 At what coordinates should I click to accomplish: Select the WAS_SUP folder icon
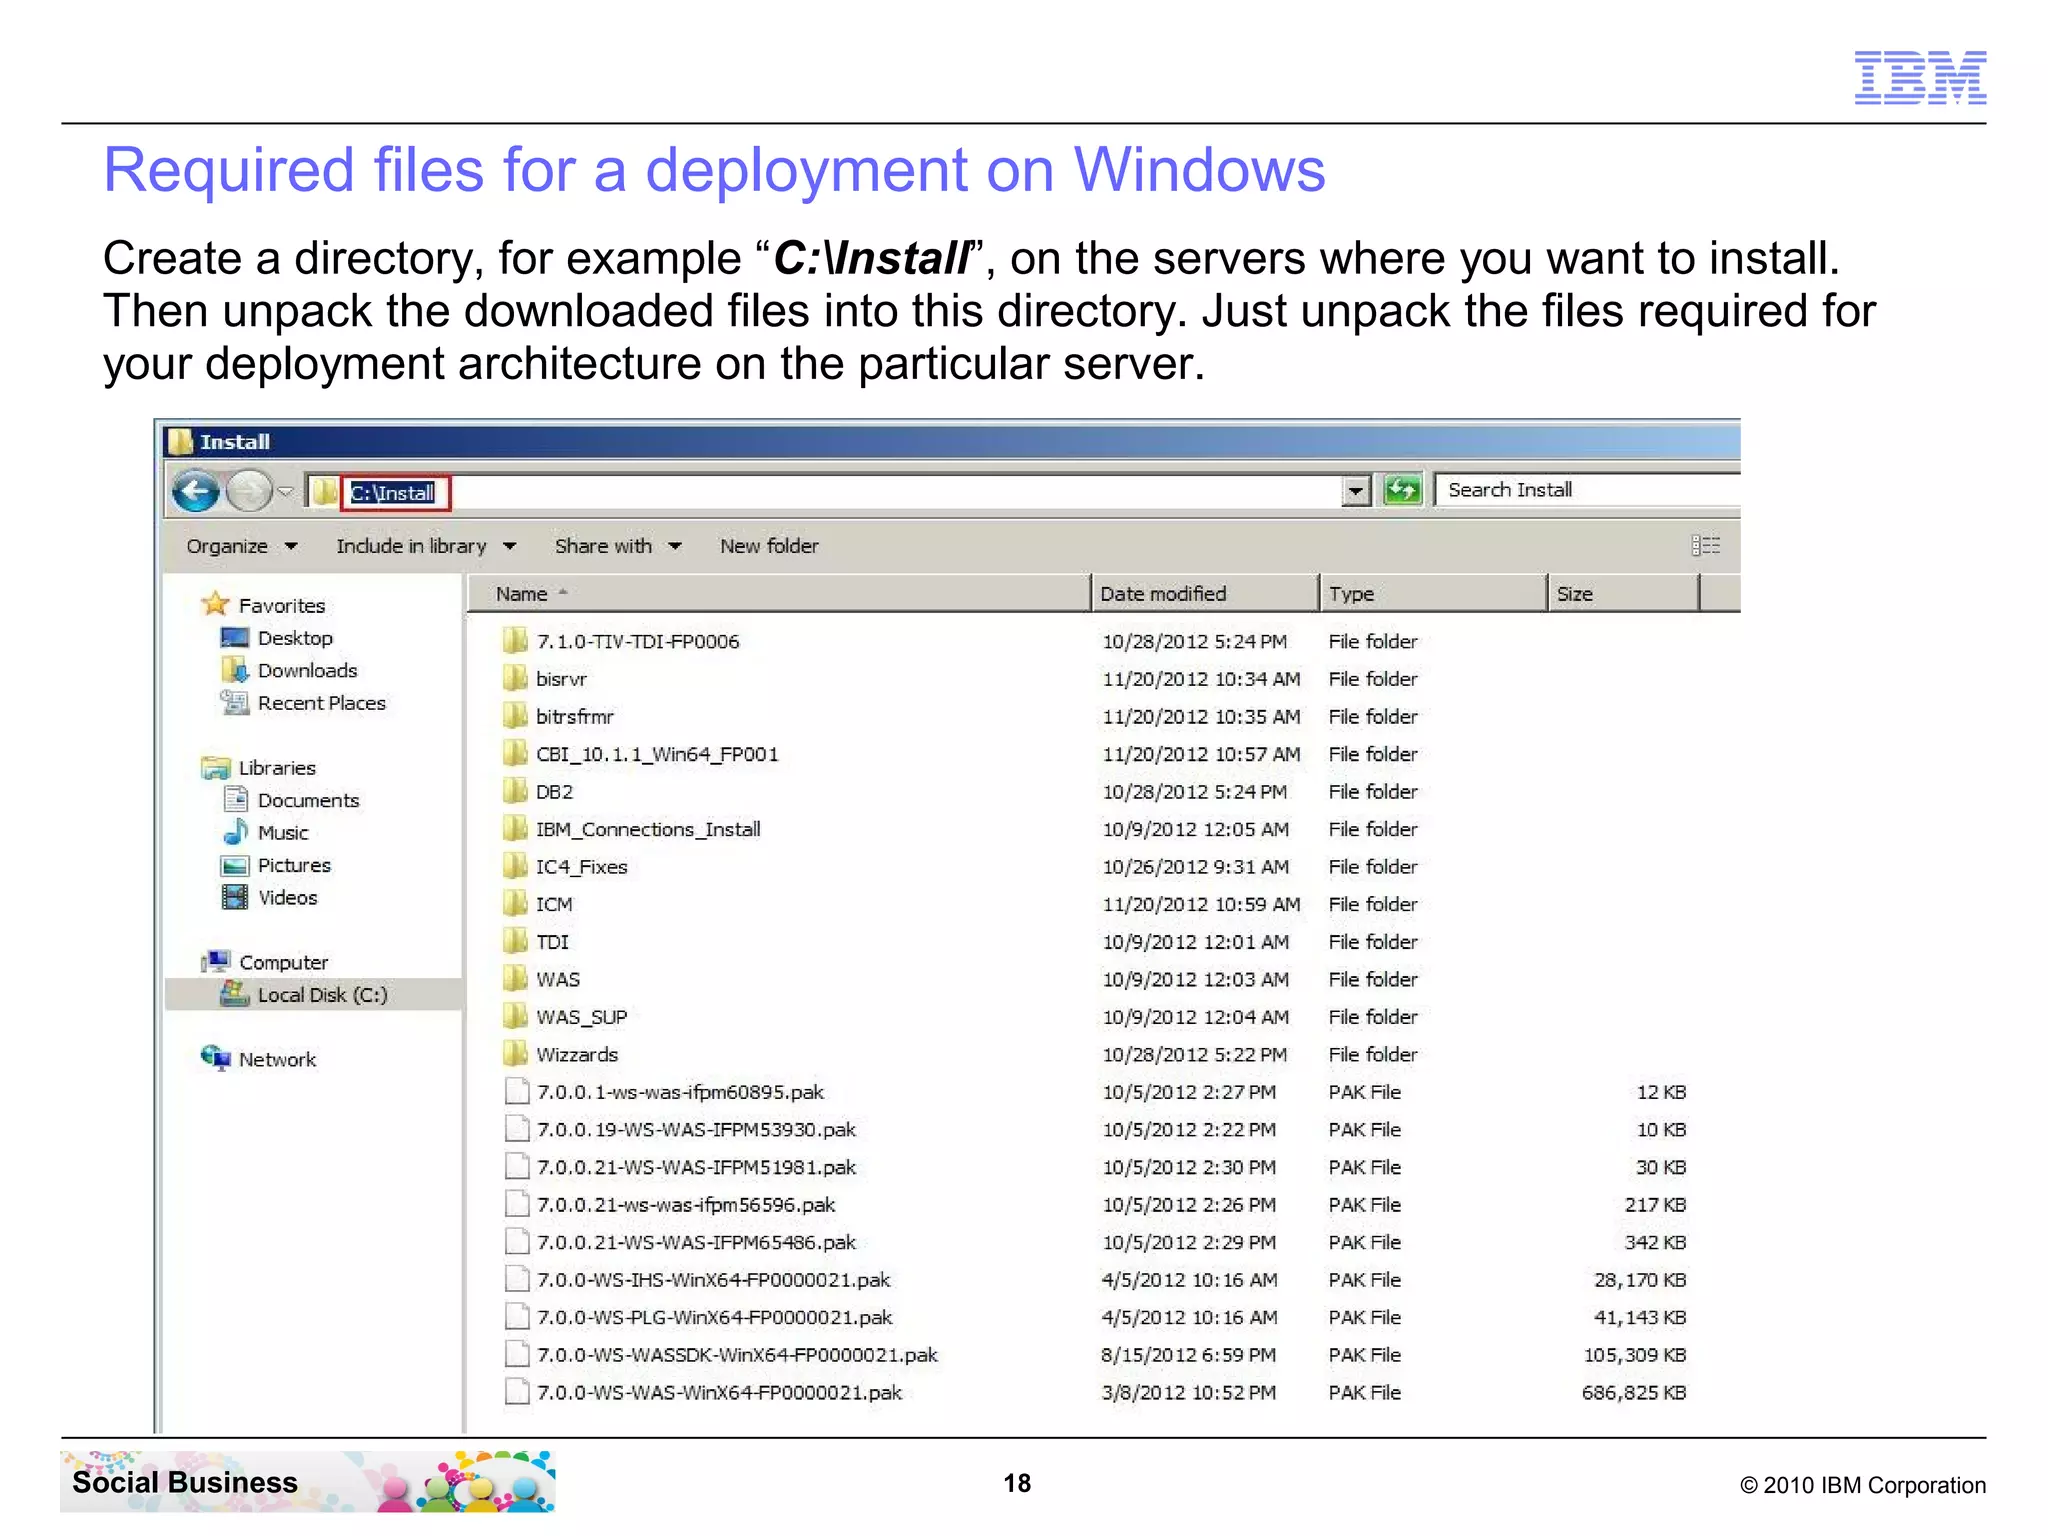pyautogui.click(x=515, y=1016)
